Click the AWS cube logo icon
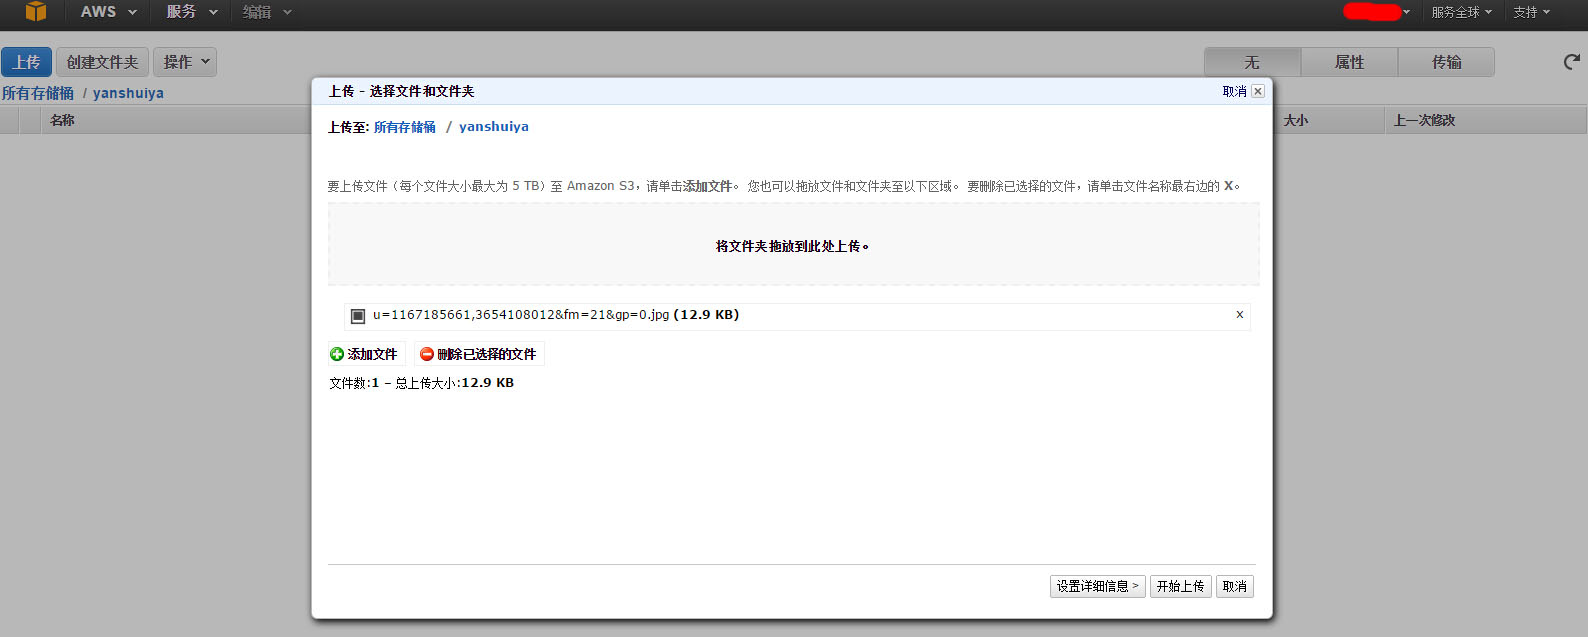The height and width of the screenshot is (637, 1588). point(36,11)
